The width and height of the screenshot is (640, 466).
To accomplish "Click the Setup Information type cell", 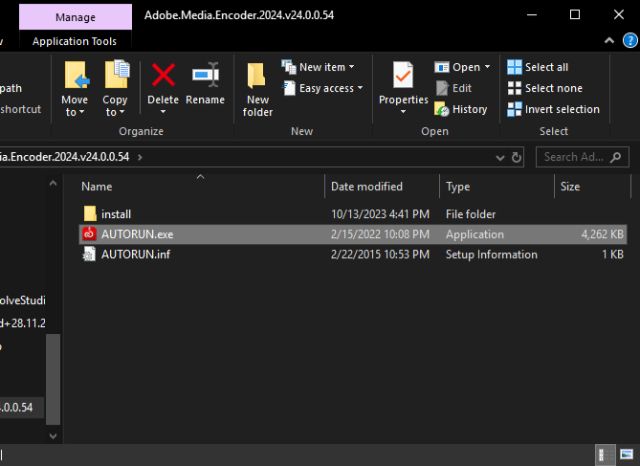I will click(x=491, y=255).
